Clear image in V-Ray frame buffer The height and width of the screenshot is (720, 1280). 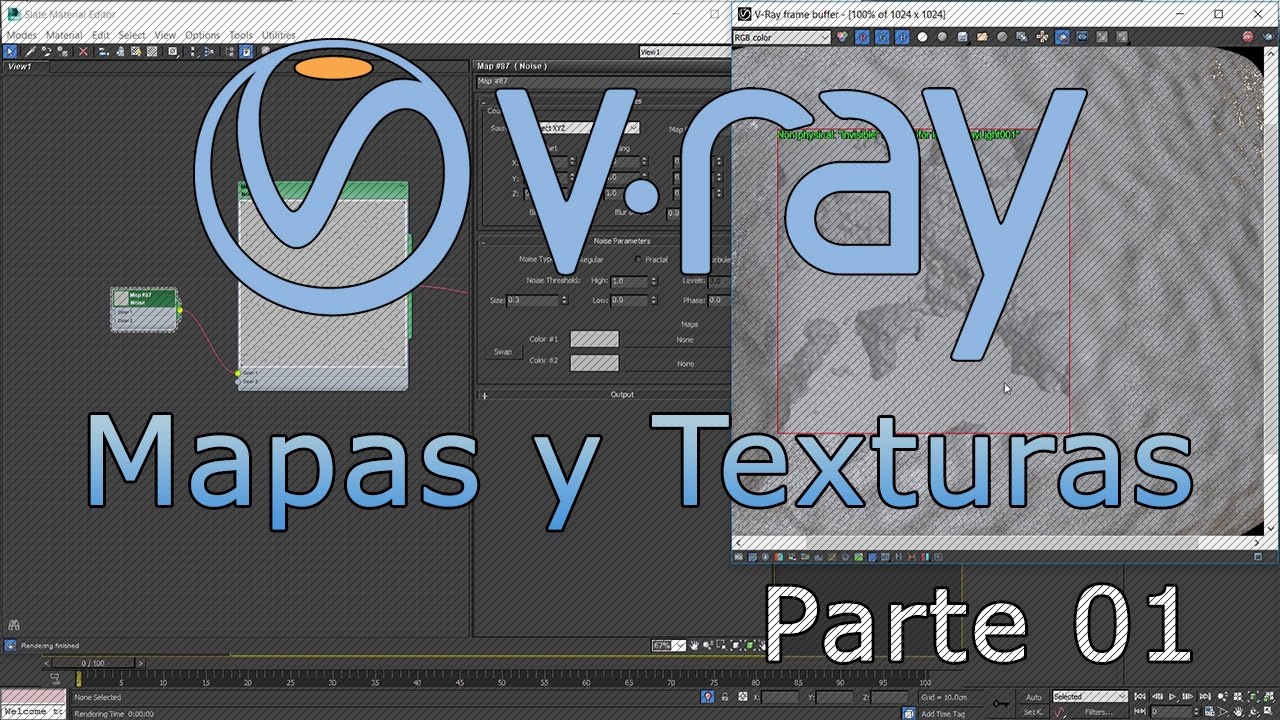point(1002,37)
